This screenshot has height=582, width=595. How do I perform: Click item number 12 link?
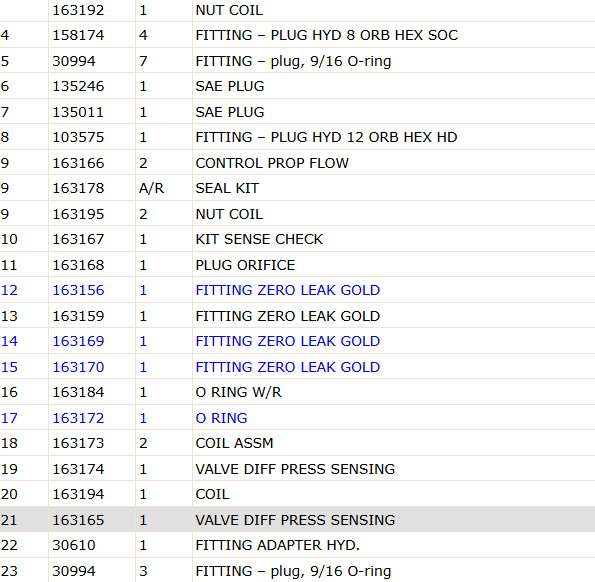[9, 290]
